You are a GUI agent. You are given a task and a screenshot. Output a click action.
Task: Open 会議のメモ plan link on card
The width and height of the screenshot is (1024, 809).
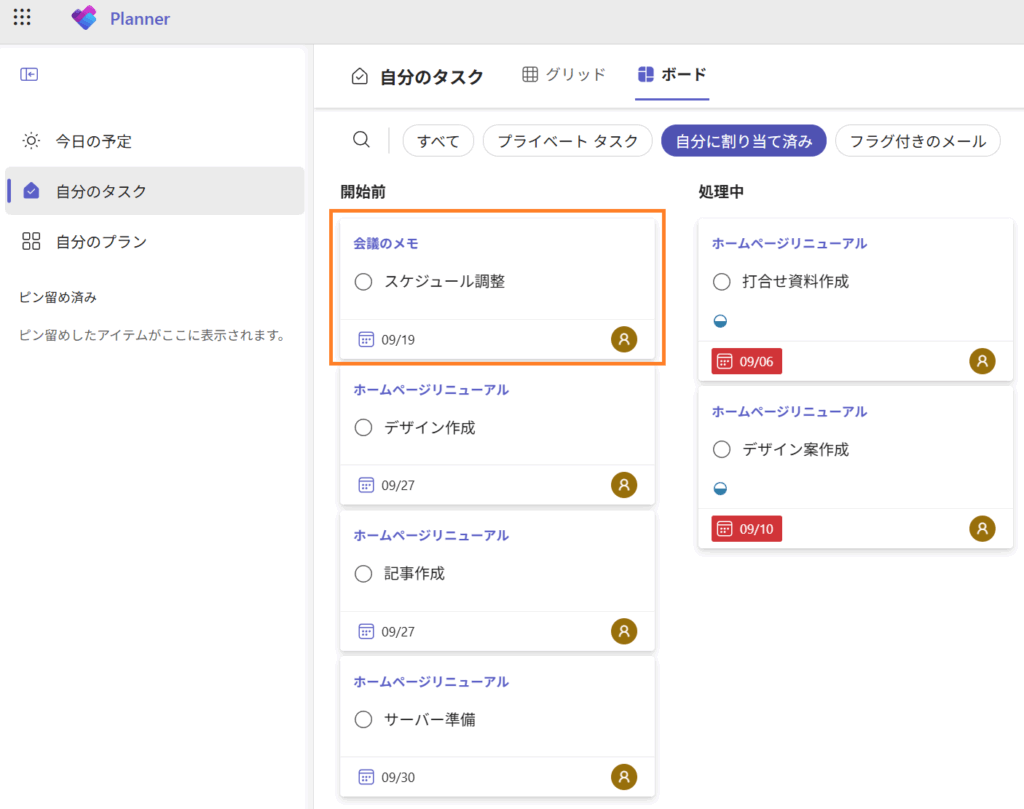click(386, 243)
